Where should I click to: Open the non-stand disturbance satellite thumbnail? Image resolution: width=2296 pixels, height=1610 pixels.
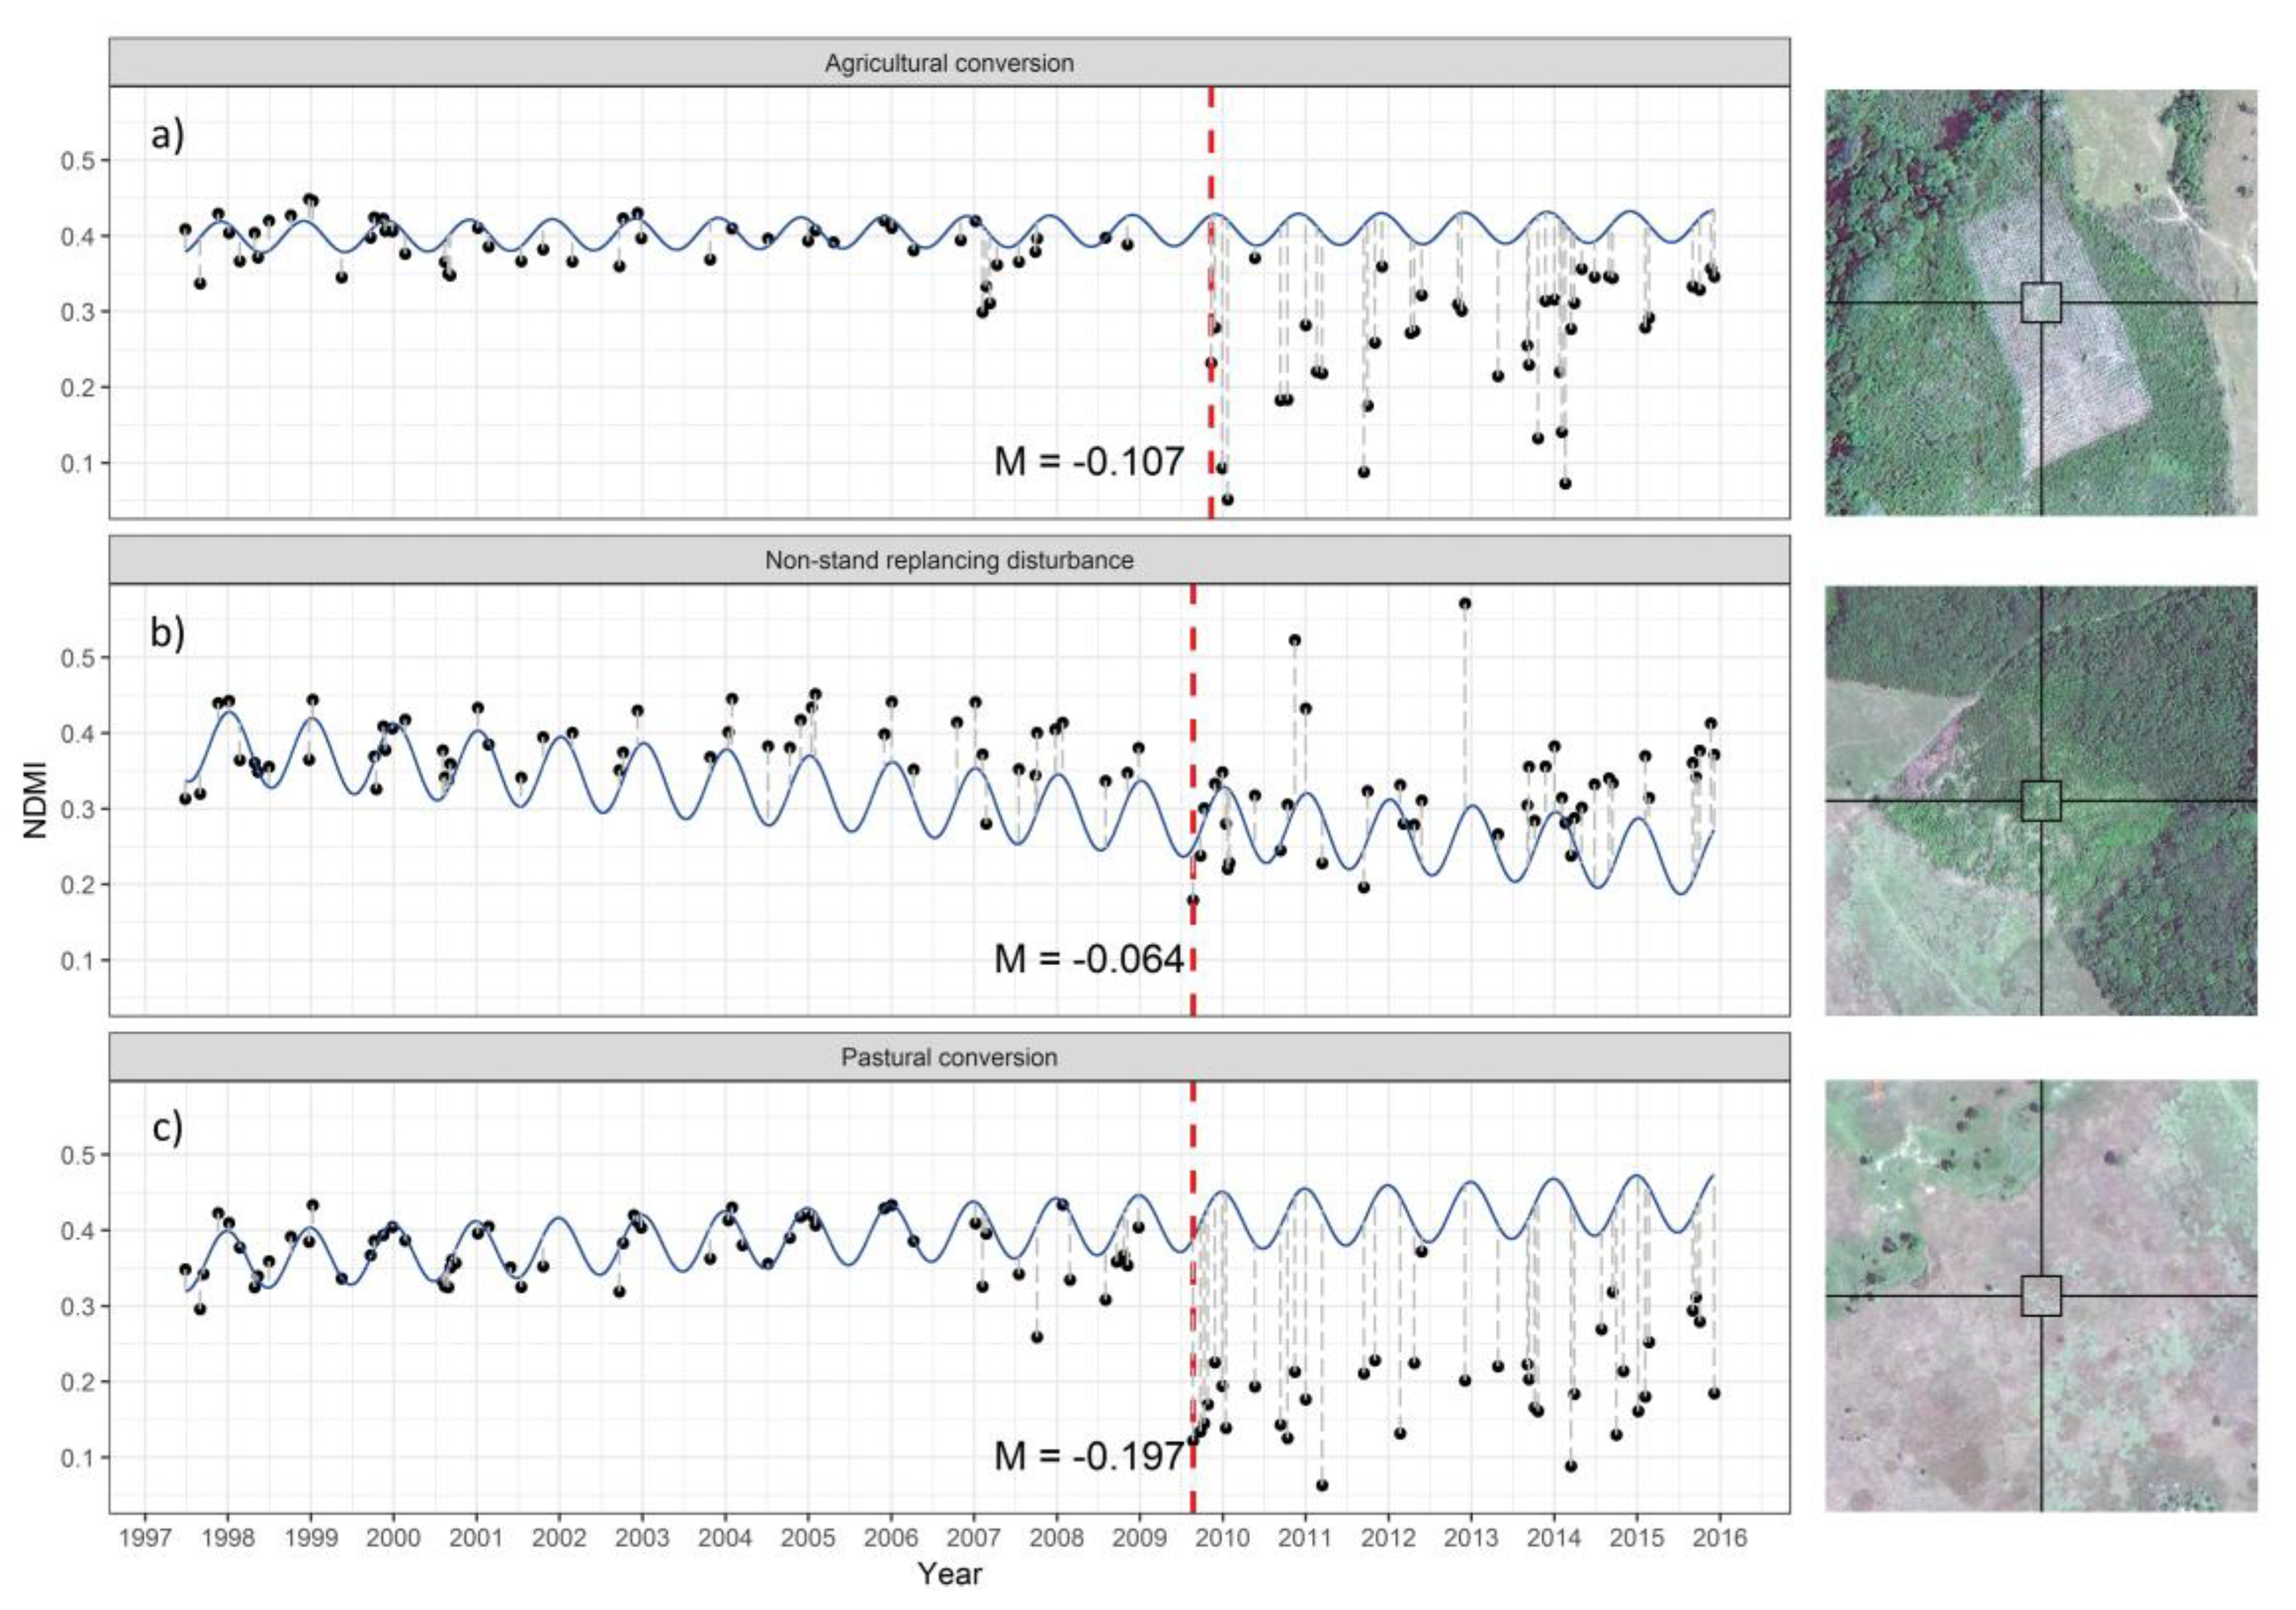point(2041,800)
